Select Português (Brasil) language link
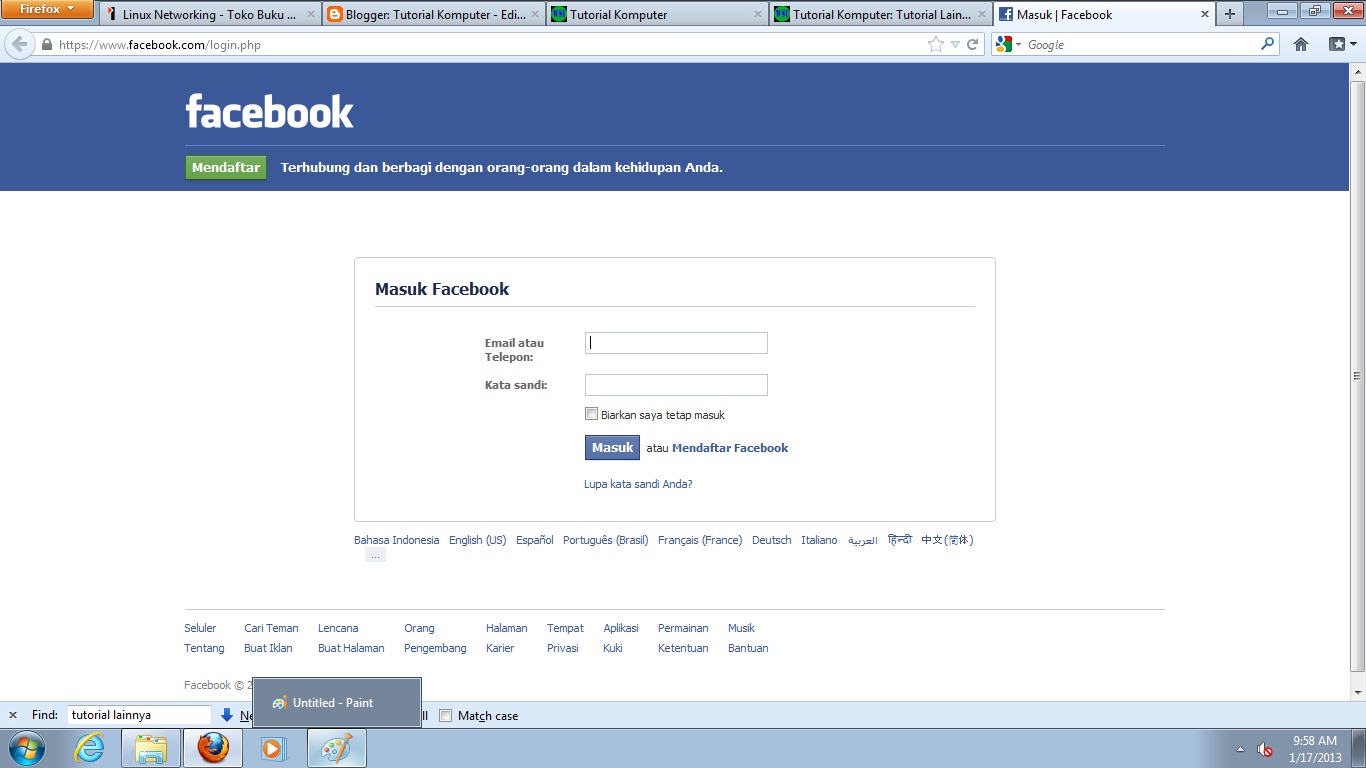The height and width of the screenshot is (768, 1366). 606,540
